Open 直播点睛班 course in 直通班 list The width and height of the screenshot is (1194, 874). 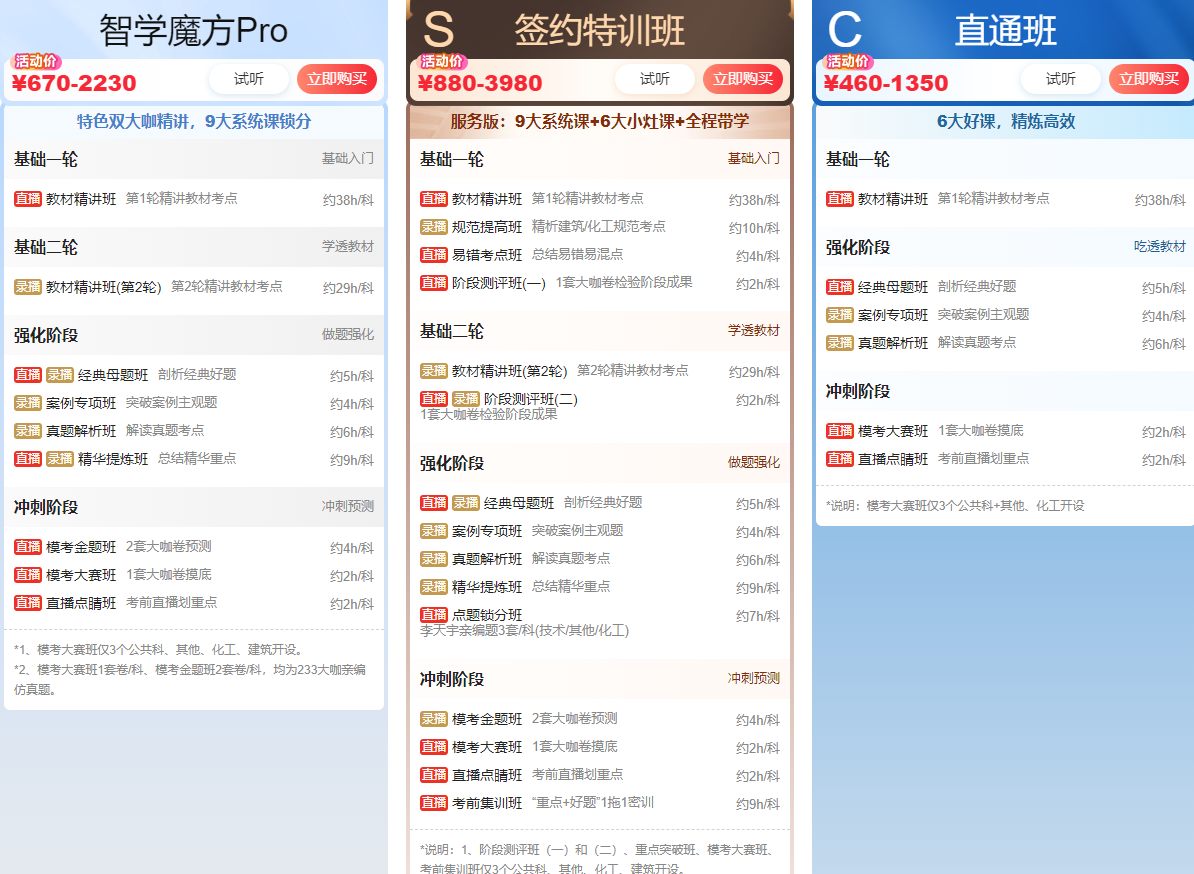point(893,459)
